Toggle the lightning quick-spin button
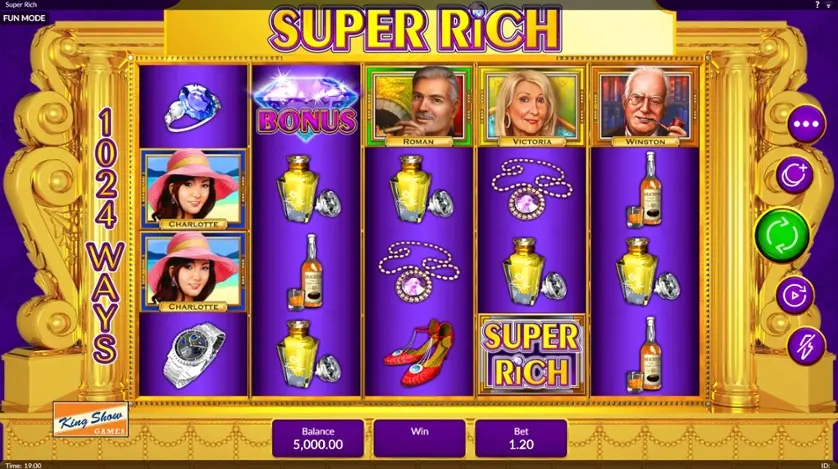This screenshot has height=469, width=838. (806, 346)
